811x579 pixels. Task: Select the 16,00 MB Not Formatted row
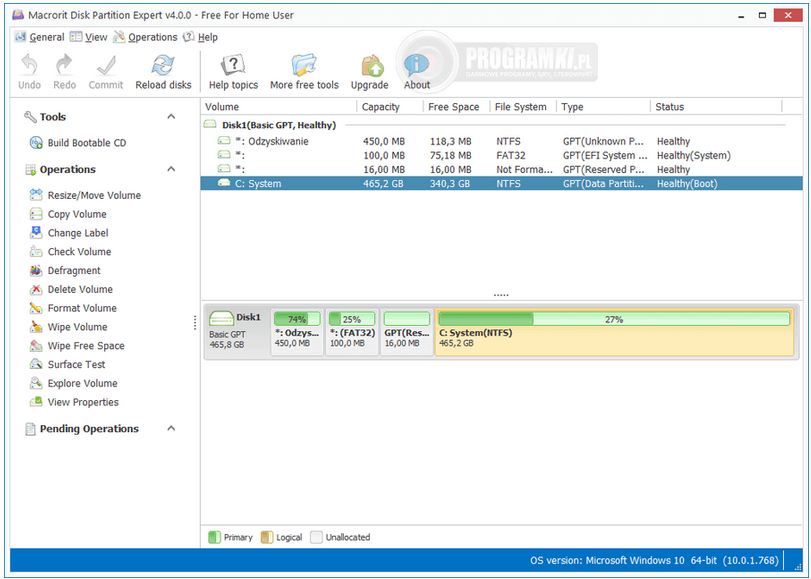pos(501,169)
